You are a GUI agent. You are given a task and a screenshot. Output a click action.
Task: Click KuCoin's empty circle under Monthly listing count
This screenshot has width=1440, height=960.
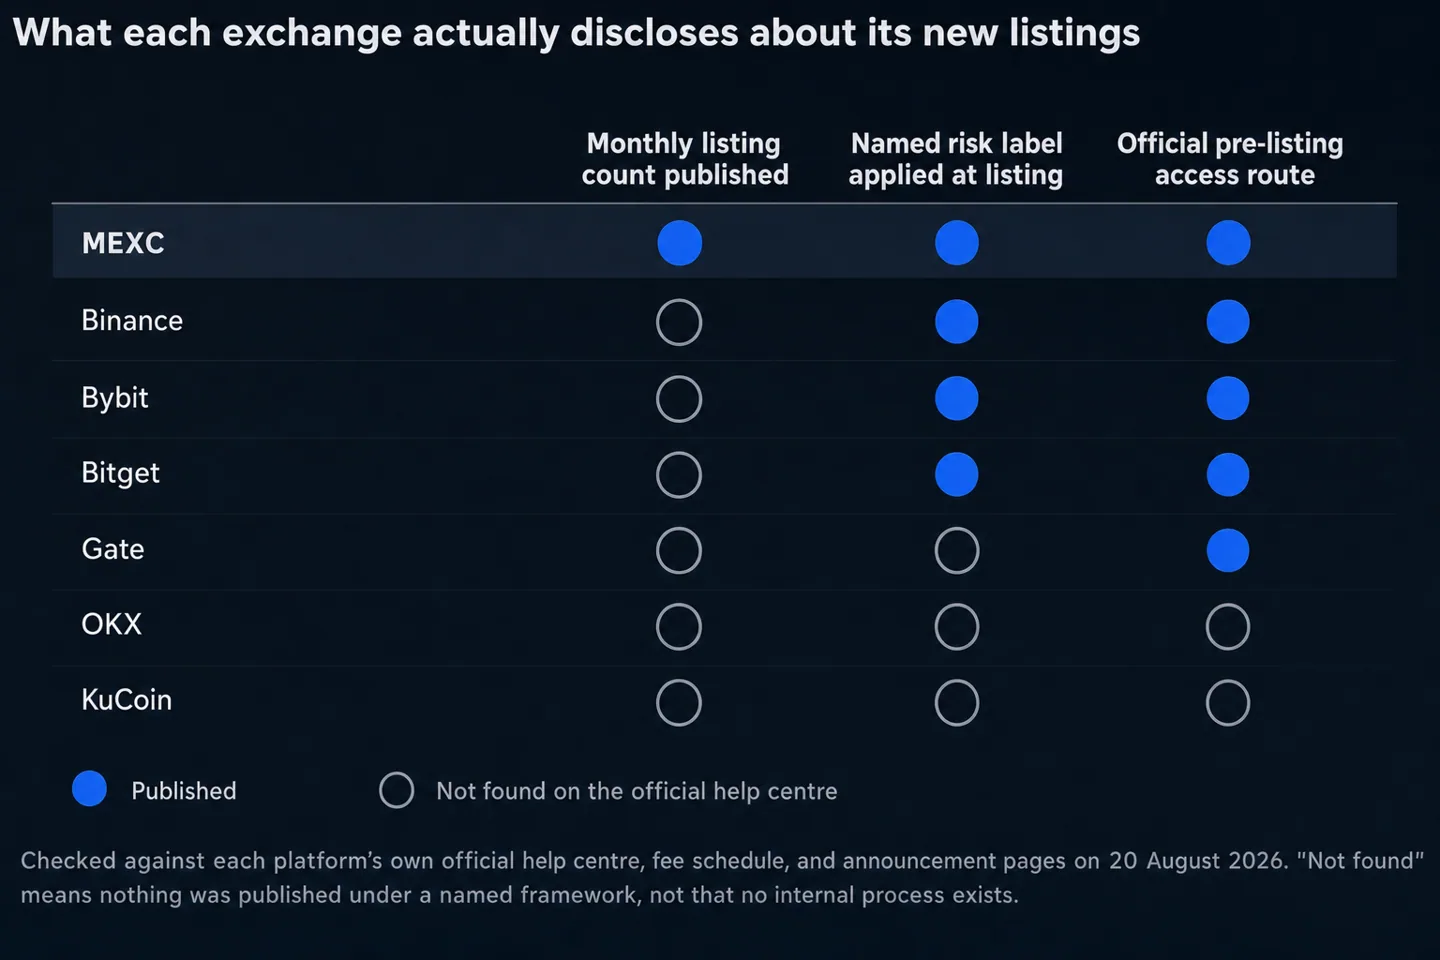coord(679,703)
